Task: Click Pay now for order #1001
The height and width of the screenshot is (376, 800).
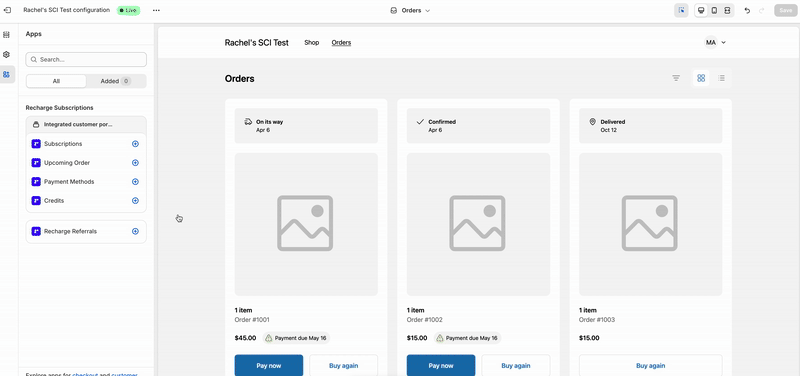Action: click(x=269, y=365)
